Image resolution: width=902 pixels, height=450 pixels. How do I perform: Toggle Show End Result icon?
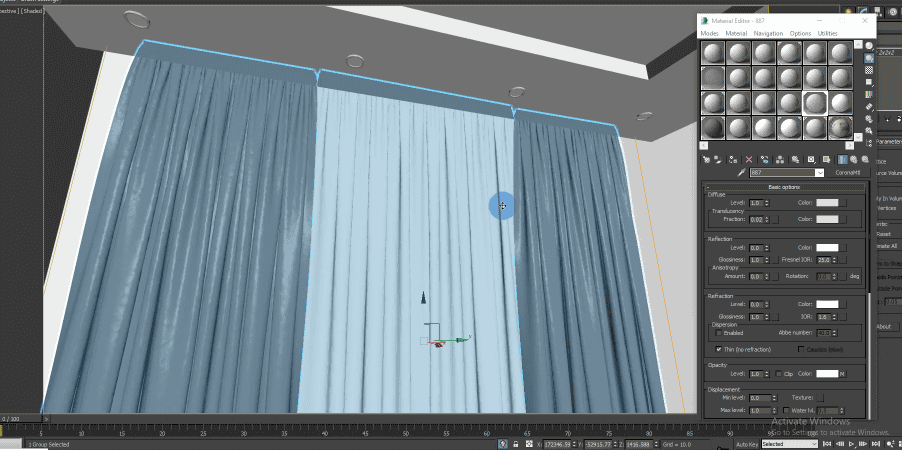pos(842,159)
